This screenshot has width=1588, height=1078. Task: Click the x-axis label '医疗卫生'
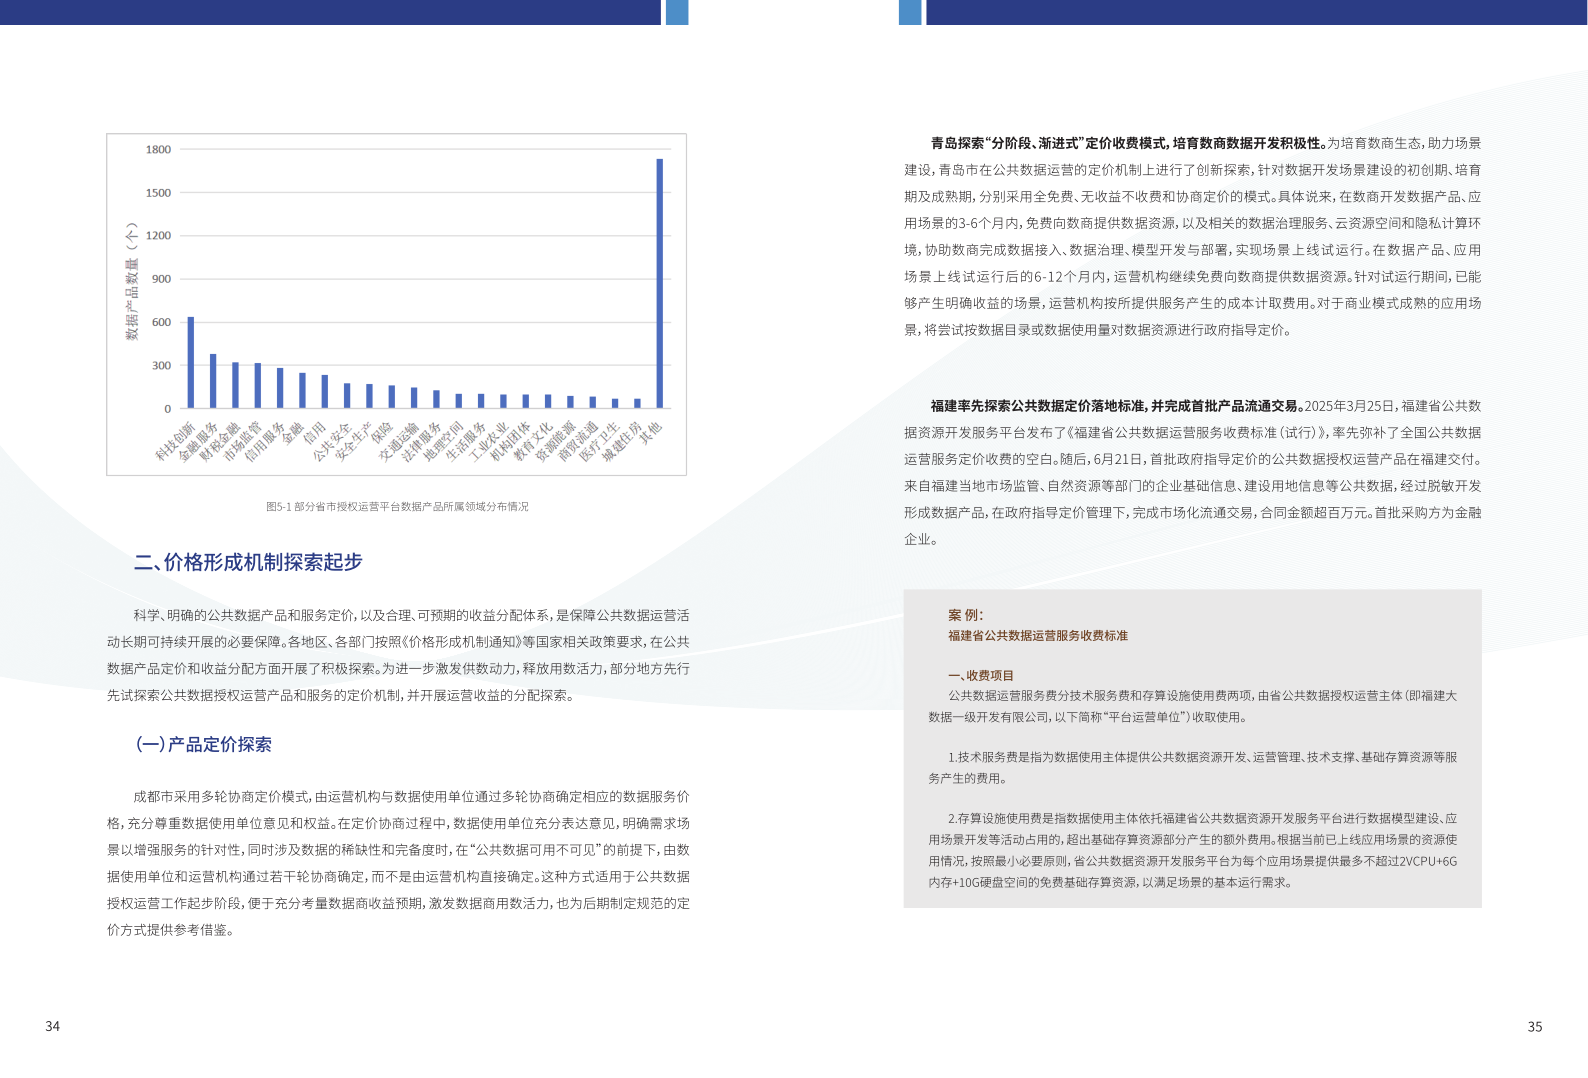(600, 441)
